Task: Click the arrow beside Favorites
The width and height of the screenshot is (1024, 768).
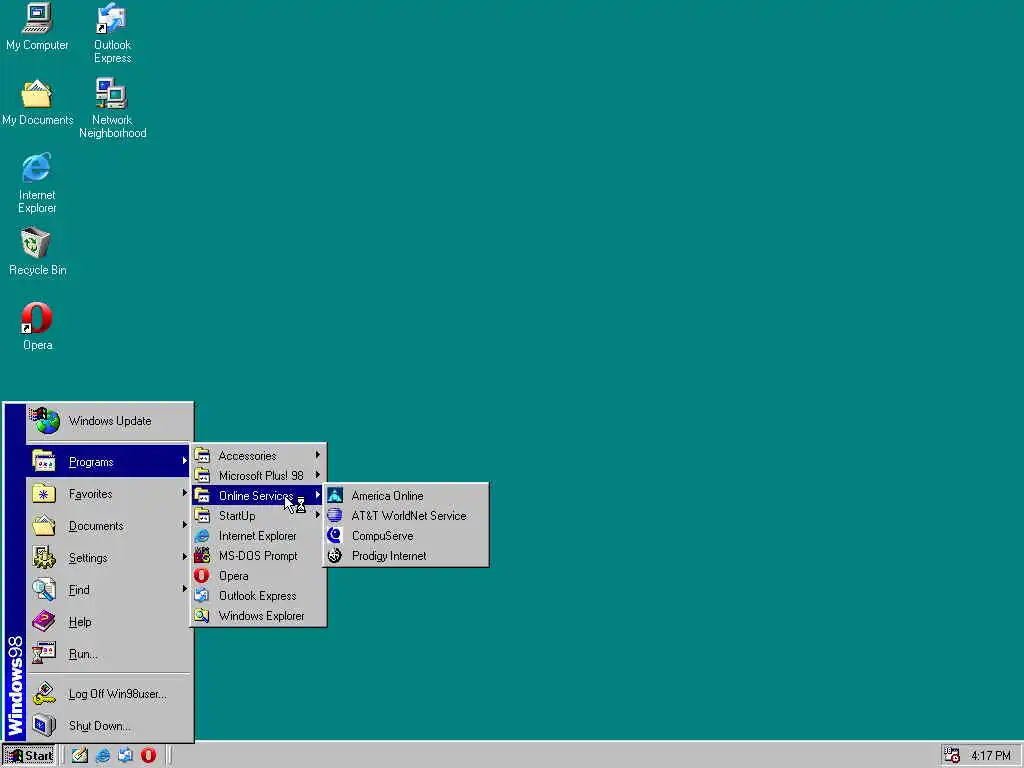Action: point(185,493)
